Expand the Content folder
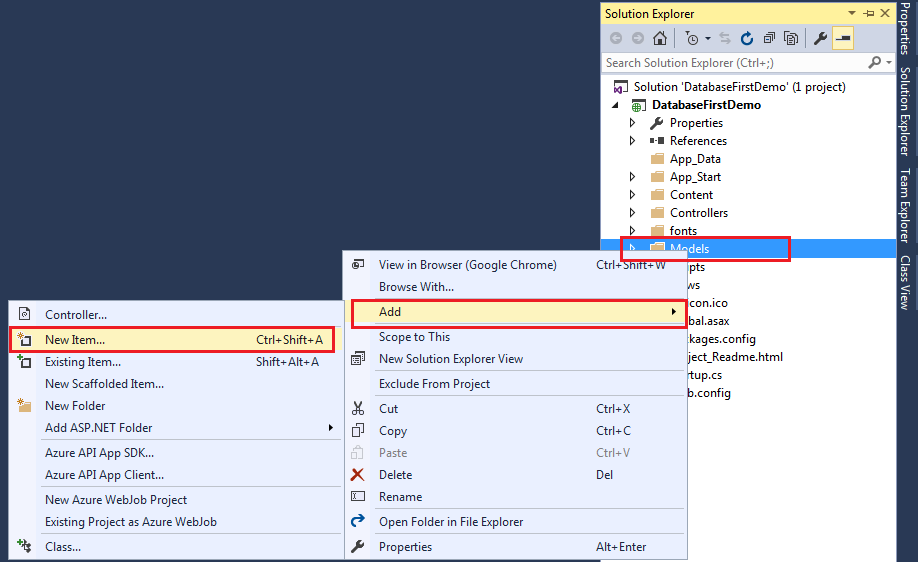Image resolution: width=918 pixels, height=562 pixels. [x=632, y=194]
